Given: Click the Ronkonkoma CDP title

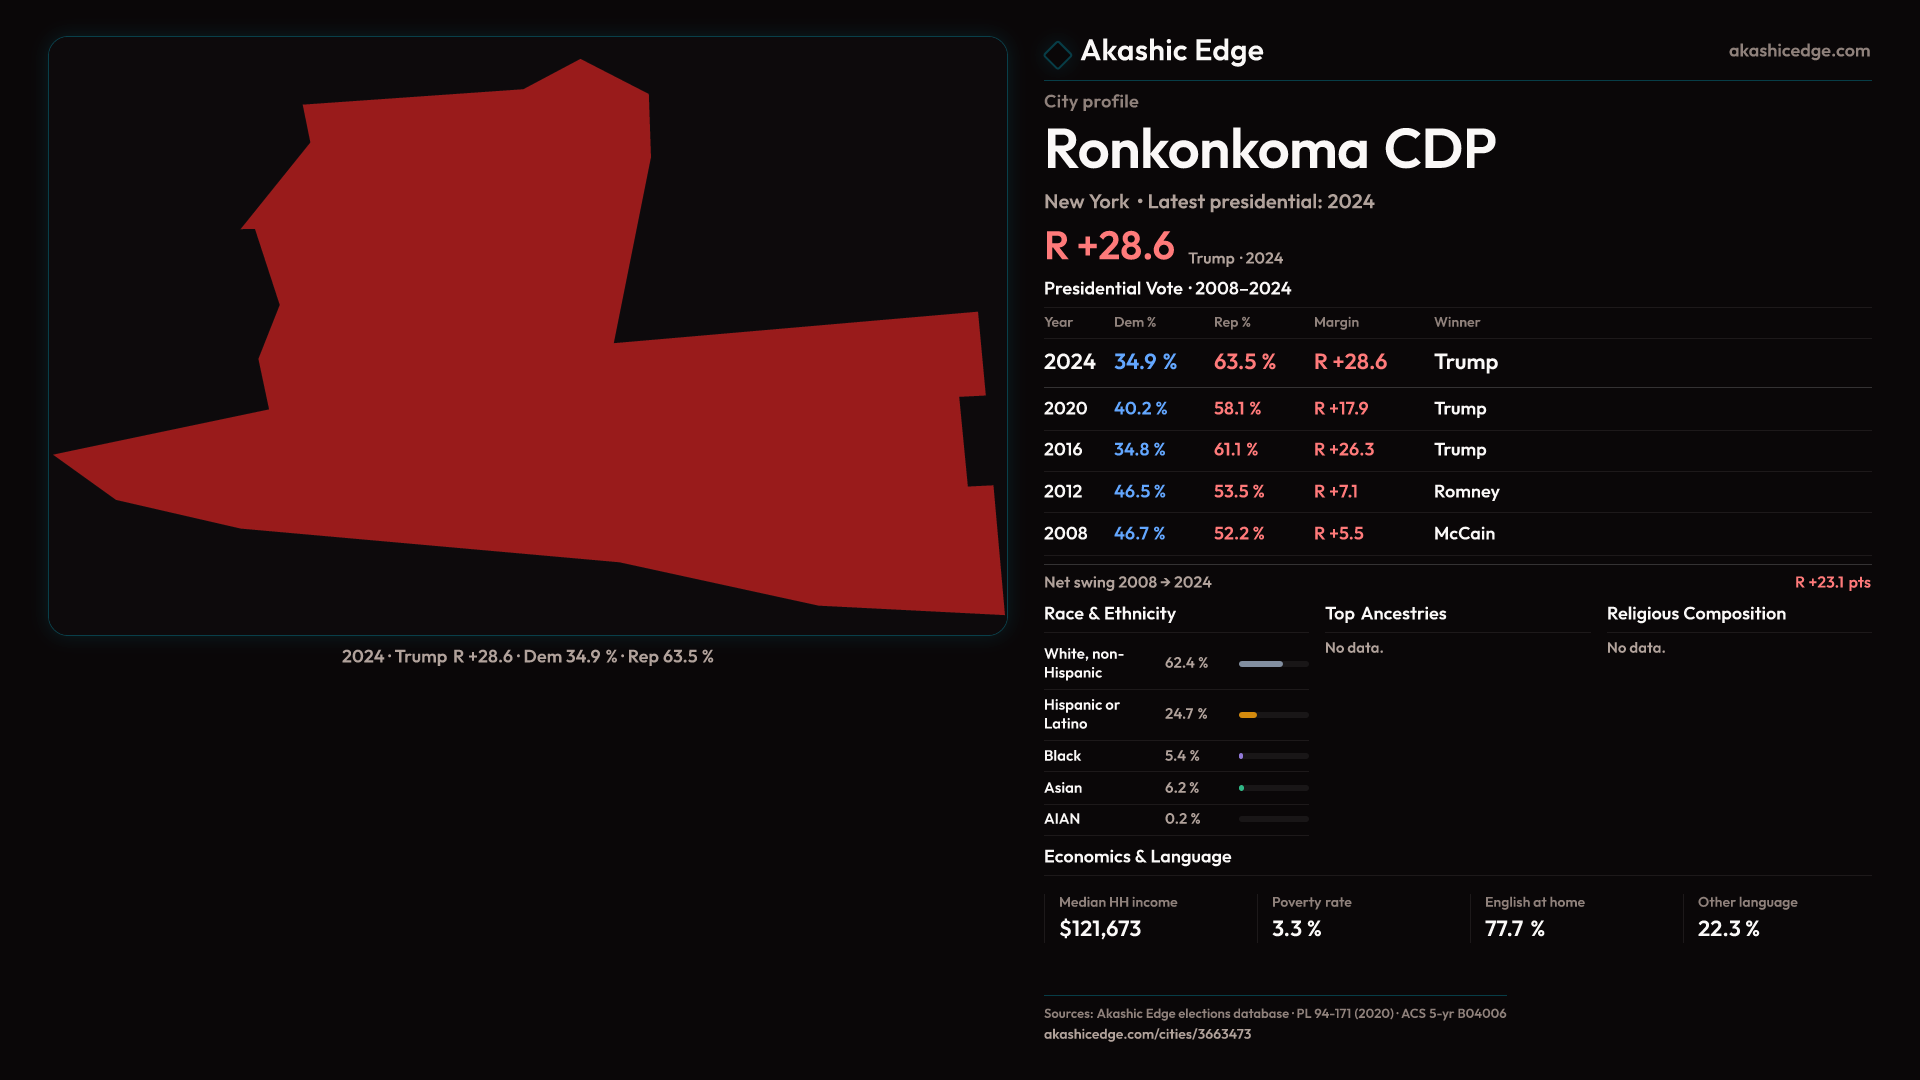Looking at the screenshot, I should coord(1269,150).
